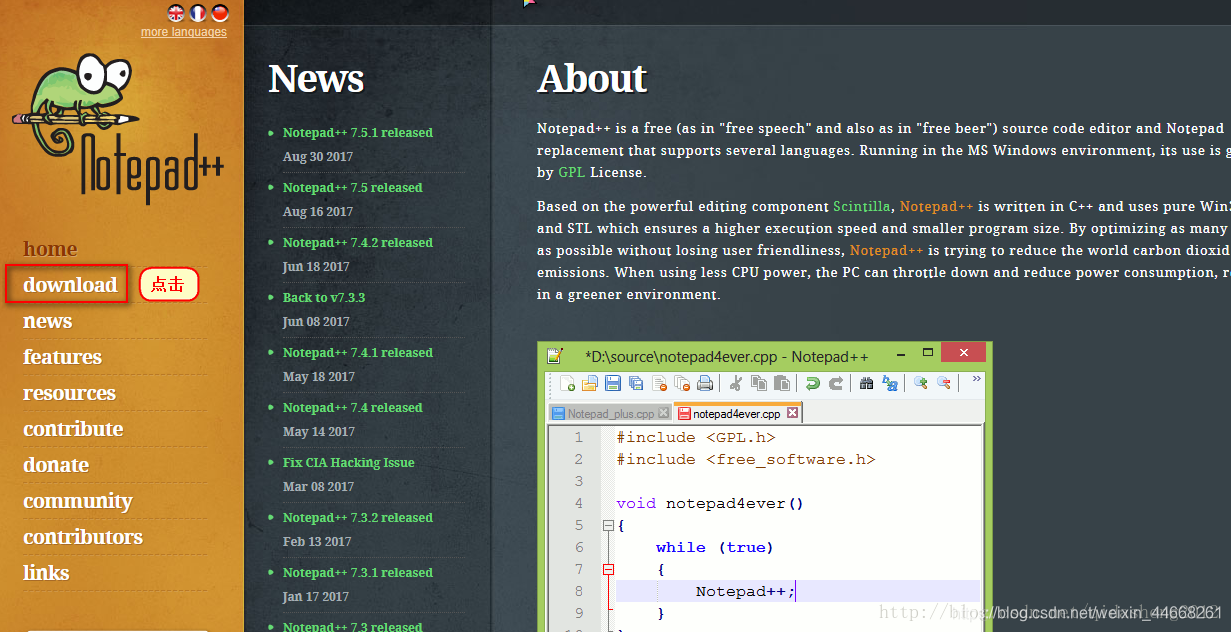This screenshot has width=1231, height=632.
Task: Go to the news section in sidebar
Action: (x=47, y=321)
